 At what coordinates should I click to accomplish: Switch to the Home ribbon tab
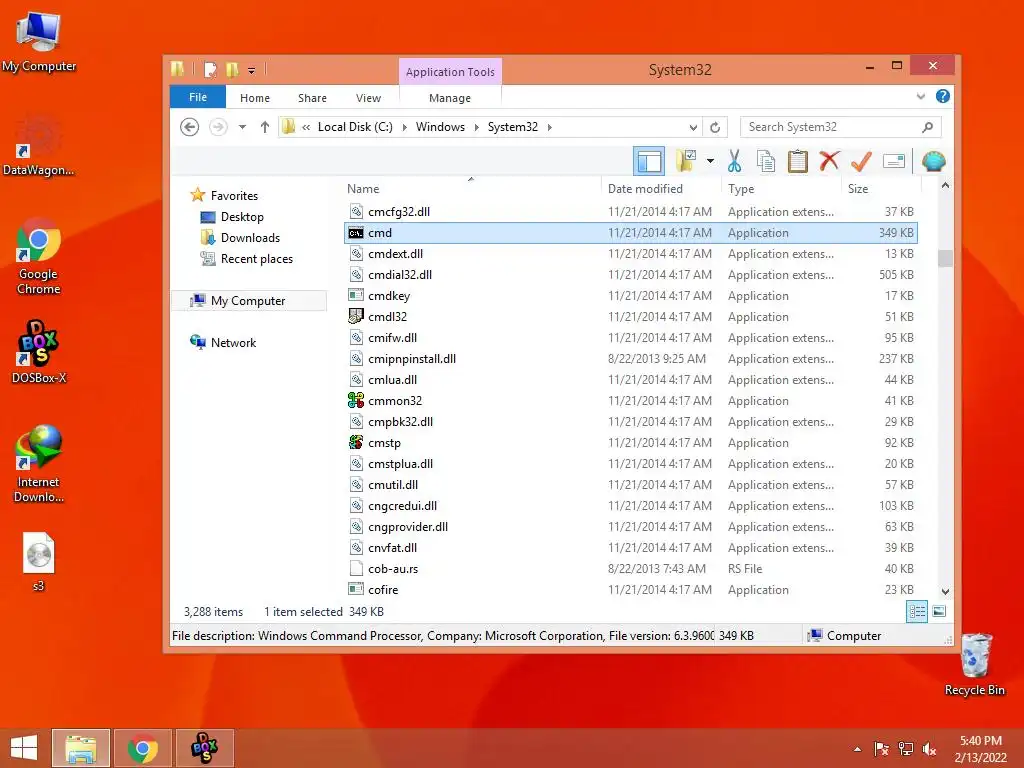point(255,97)
